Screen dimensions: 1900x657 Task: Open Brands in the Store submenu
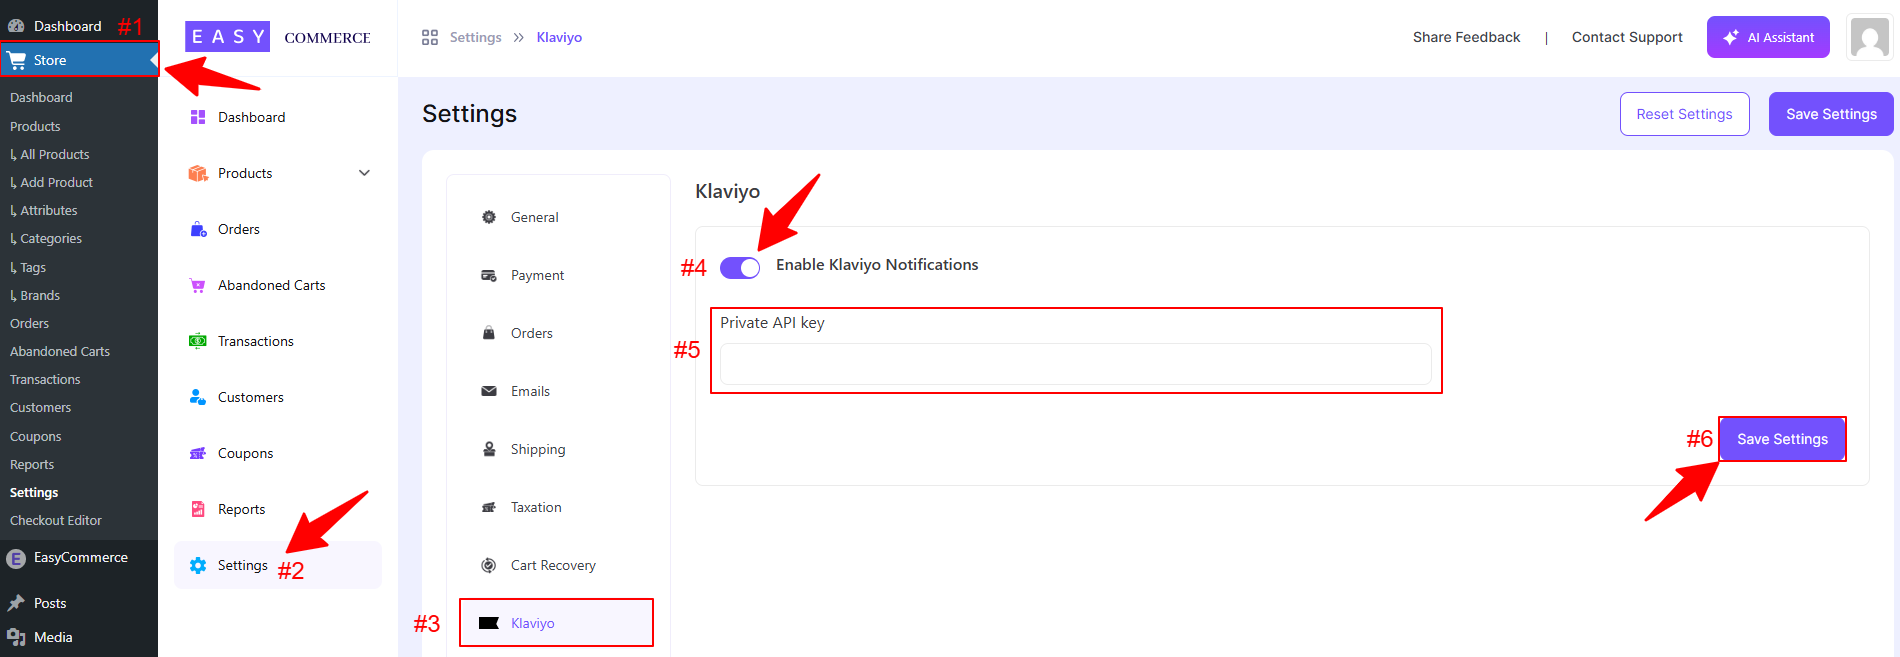[40, 295]
